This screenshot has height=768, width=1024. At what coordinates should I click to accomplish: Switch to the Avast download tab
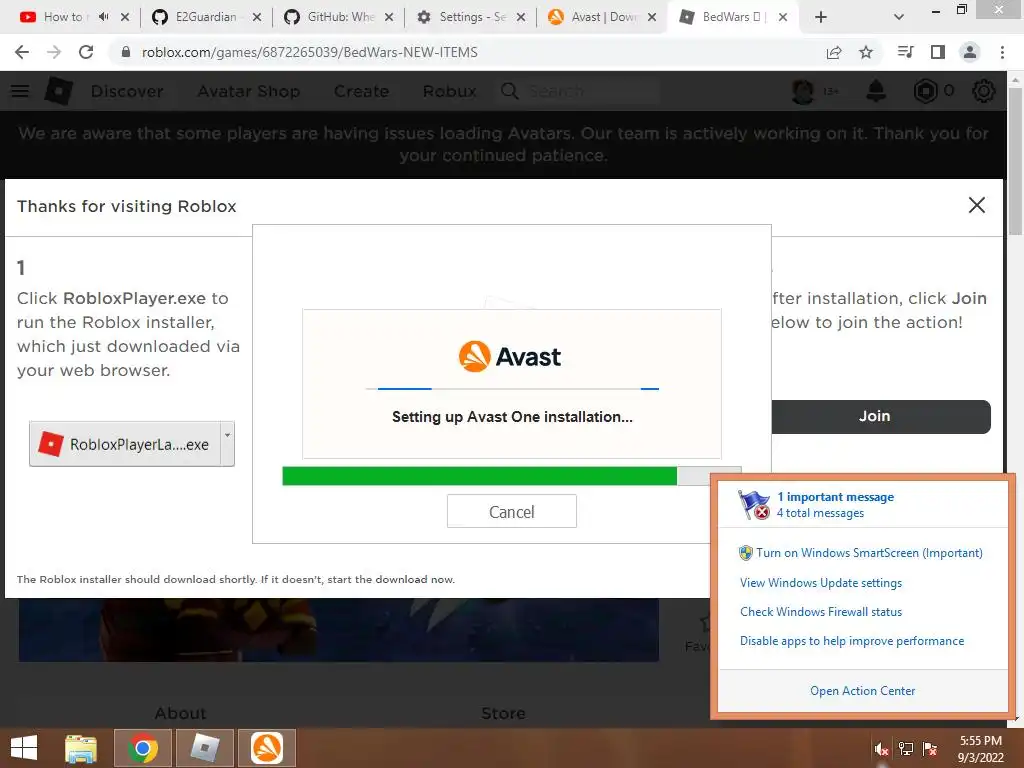(x=602, y=17)
